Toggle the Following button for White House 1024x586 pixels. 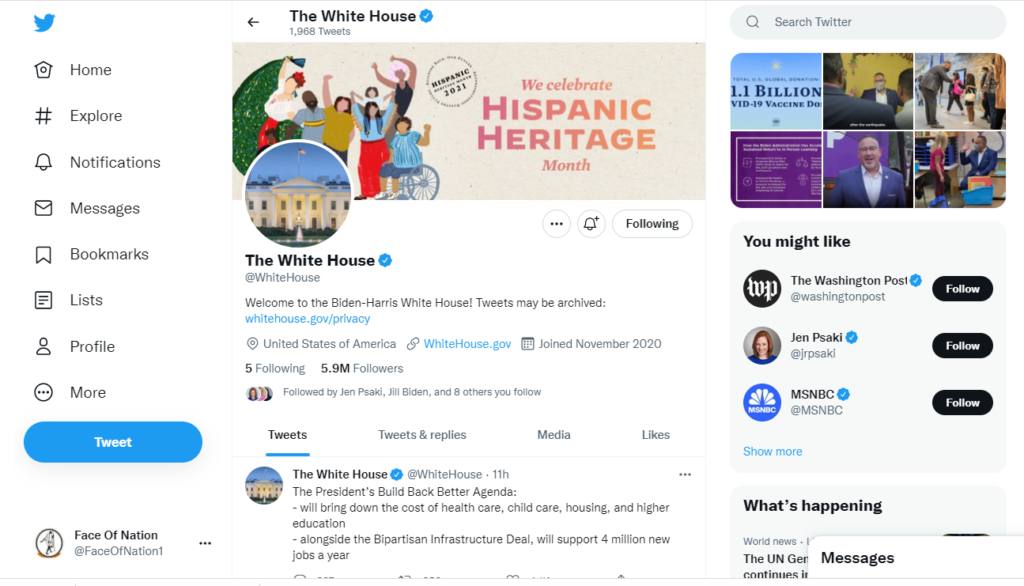[652, 223]
